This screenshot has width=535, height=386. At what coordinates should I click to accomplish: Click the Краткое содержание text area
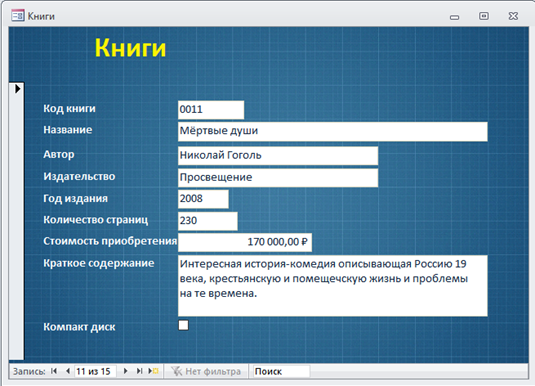tap(333, 286)
